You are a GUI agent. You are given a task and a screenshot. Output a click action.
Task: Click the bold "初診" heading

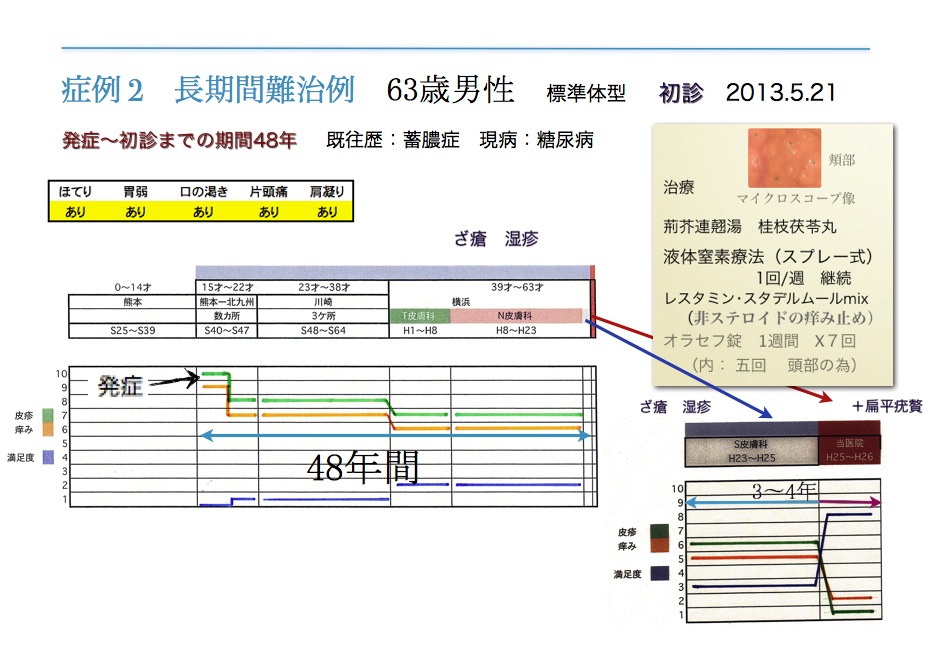point(681,93)
